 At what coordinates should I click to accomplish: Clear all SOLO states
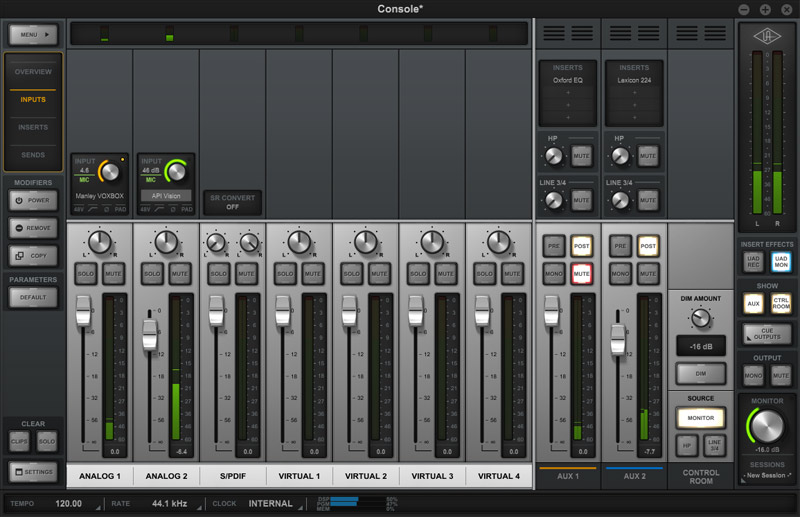pyautogui.click(x=47, y=441)
